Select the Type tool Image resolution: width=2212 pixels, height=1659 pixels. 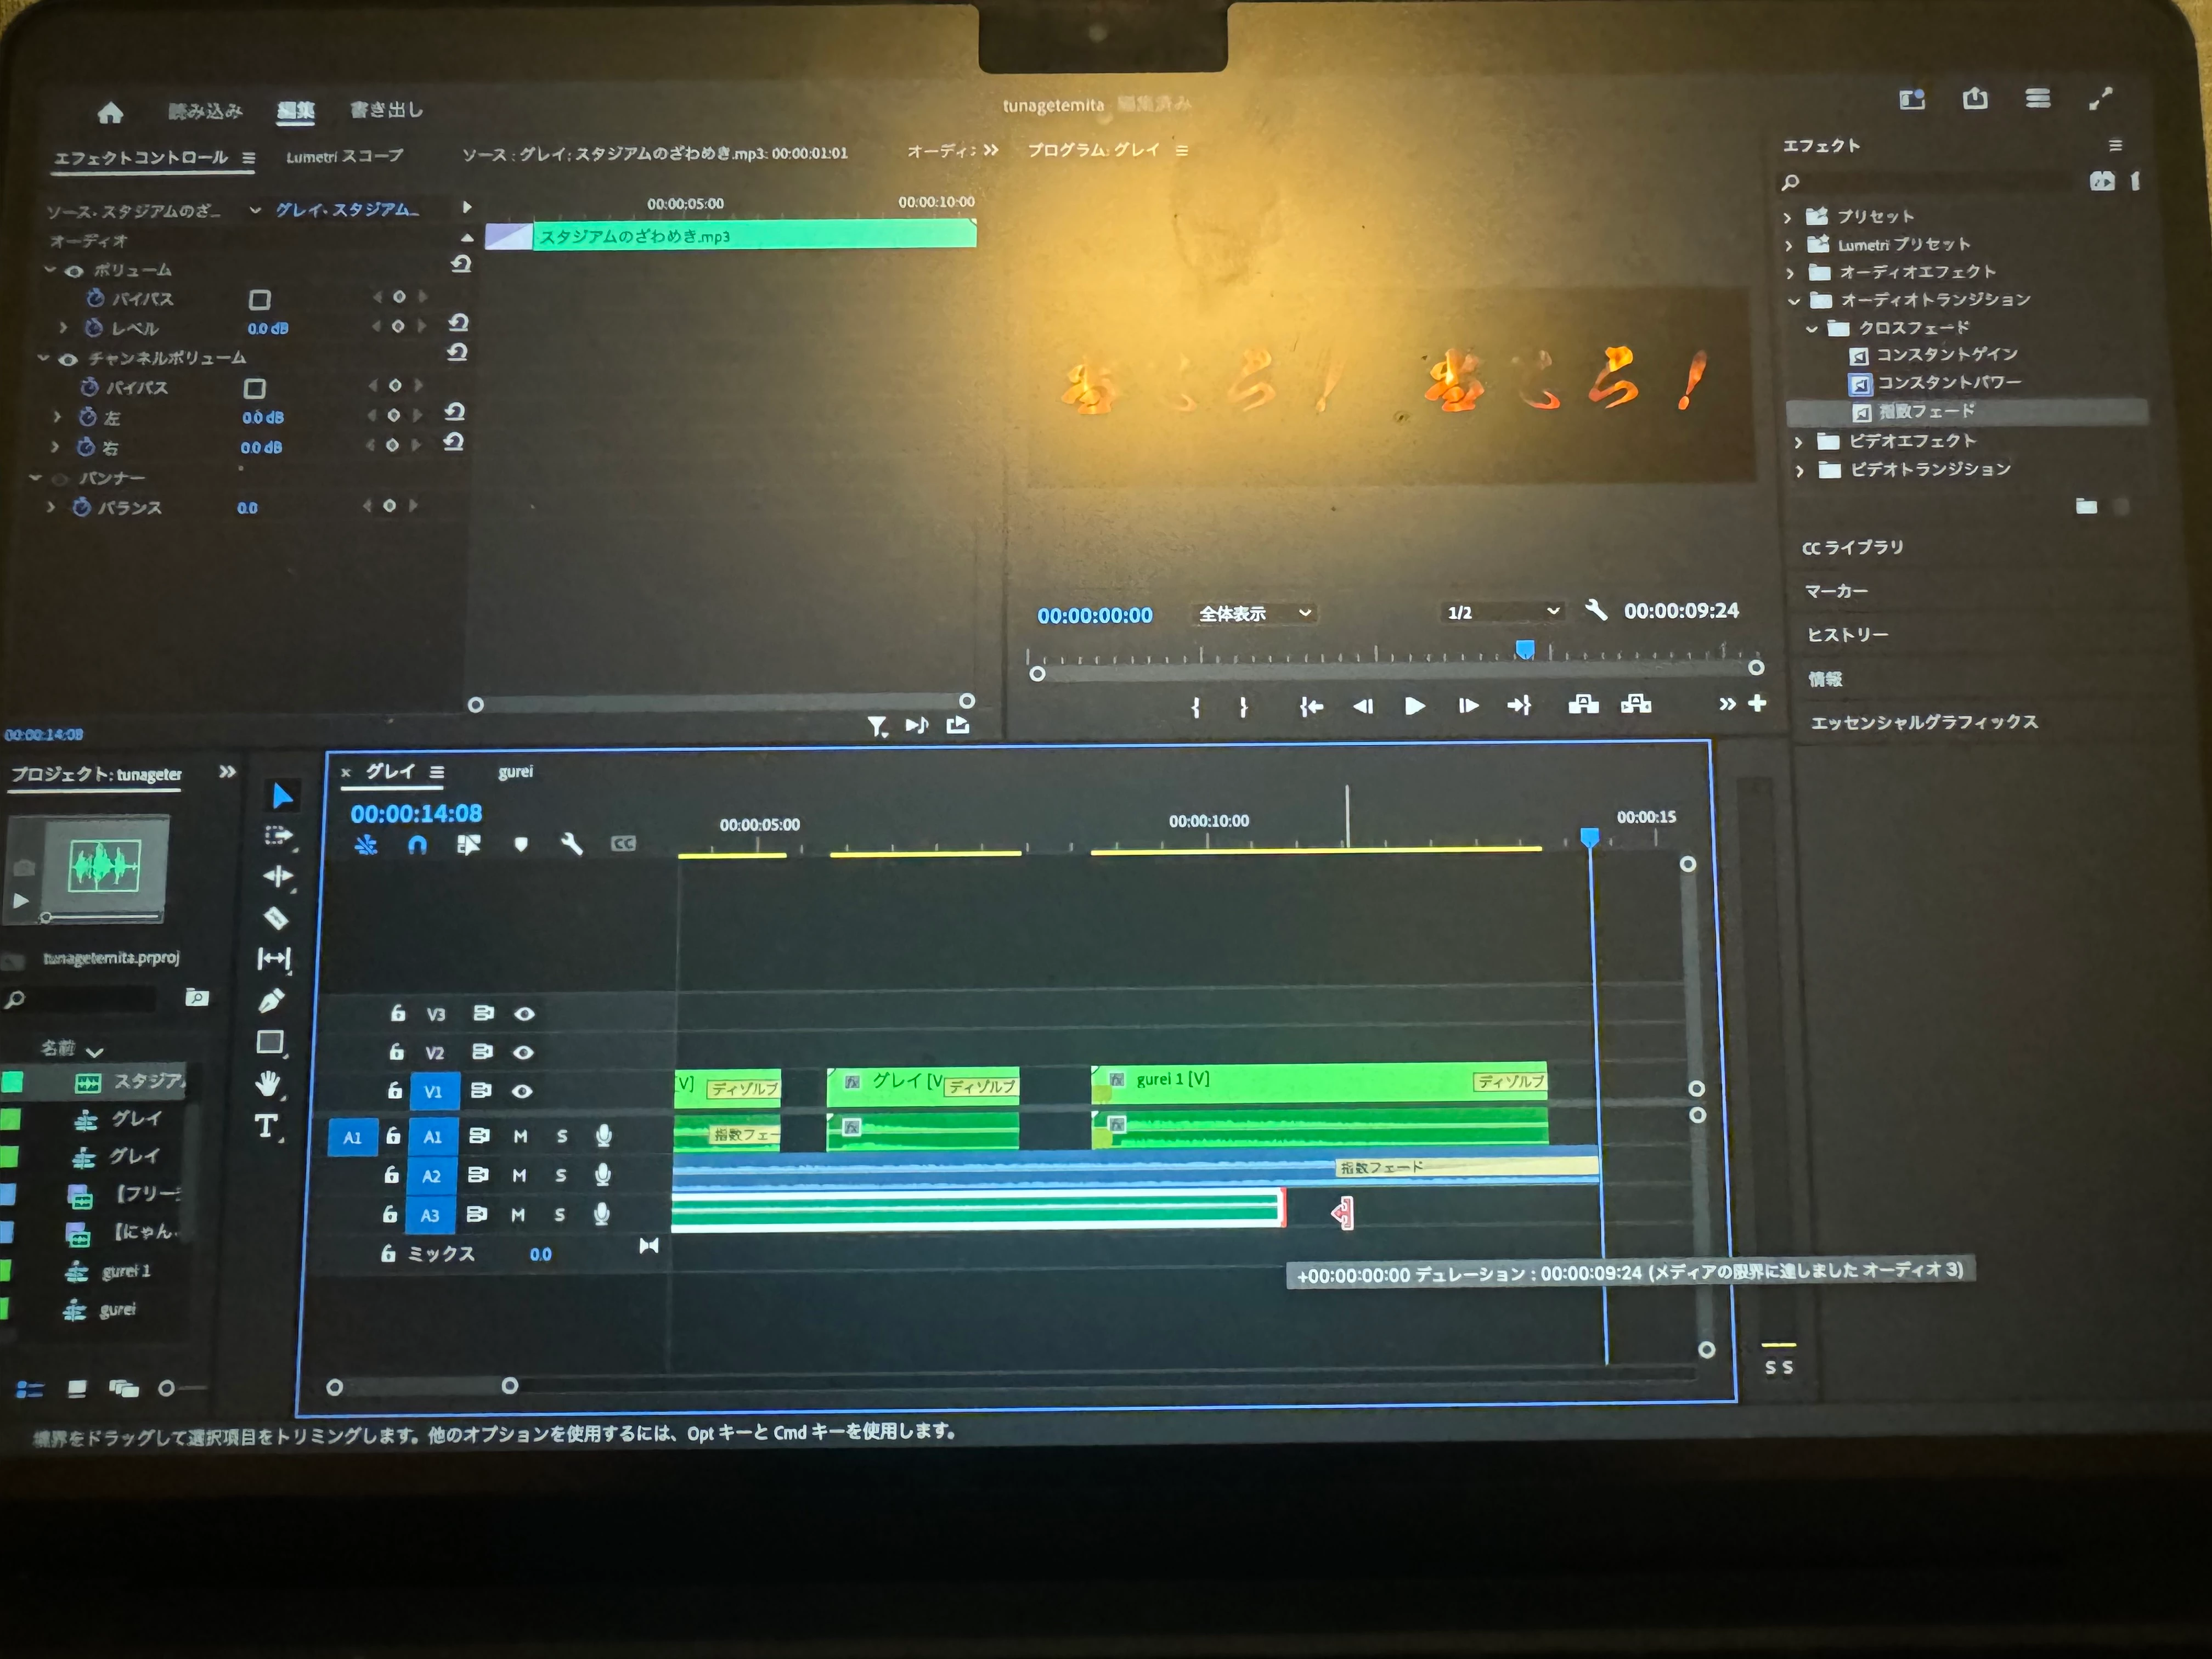(266, 1126)
